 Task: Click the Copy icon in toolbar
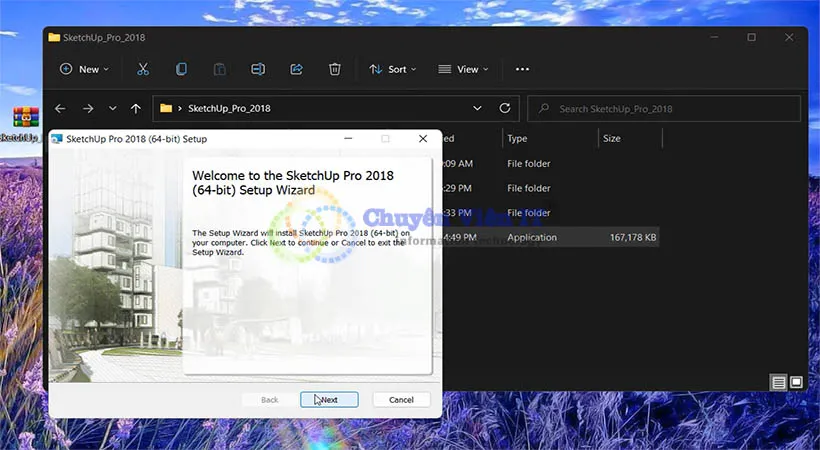click(181, 69)
